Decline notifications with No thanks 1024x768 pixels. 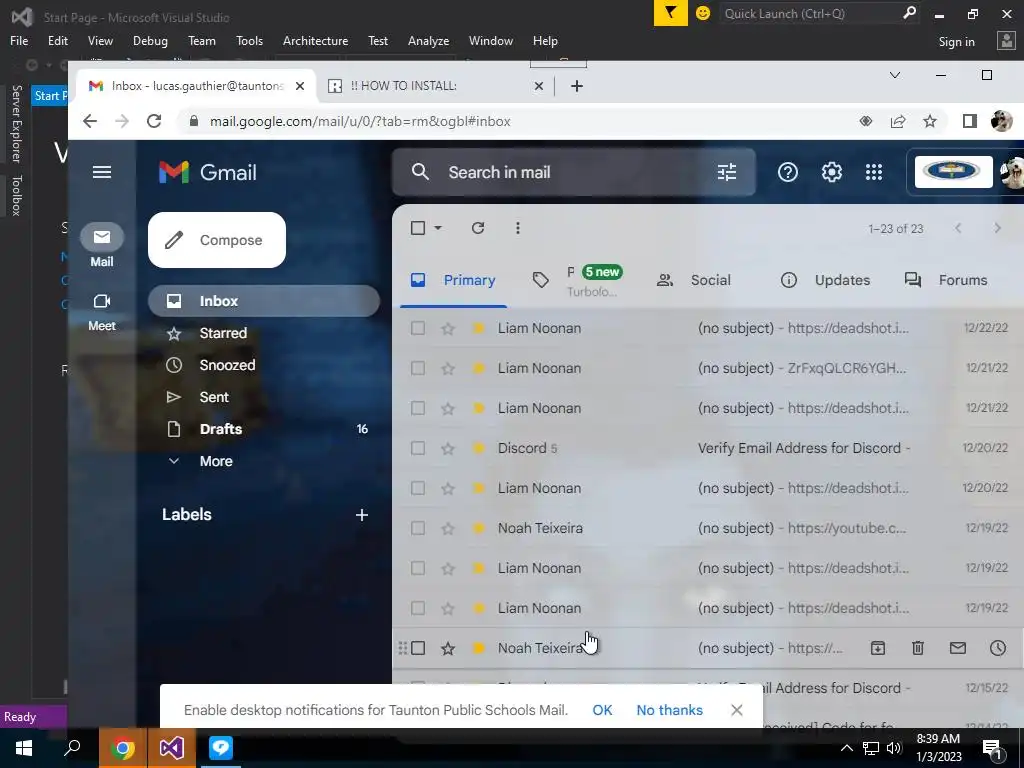[x=669, y=710]
